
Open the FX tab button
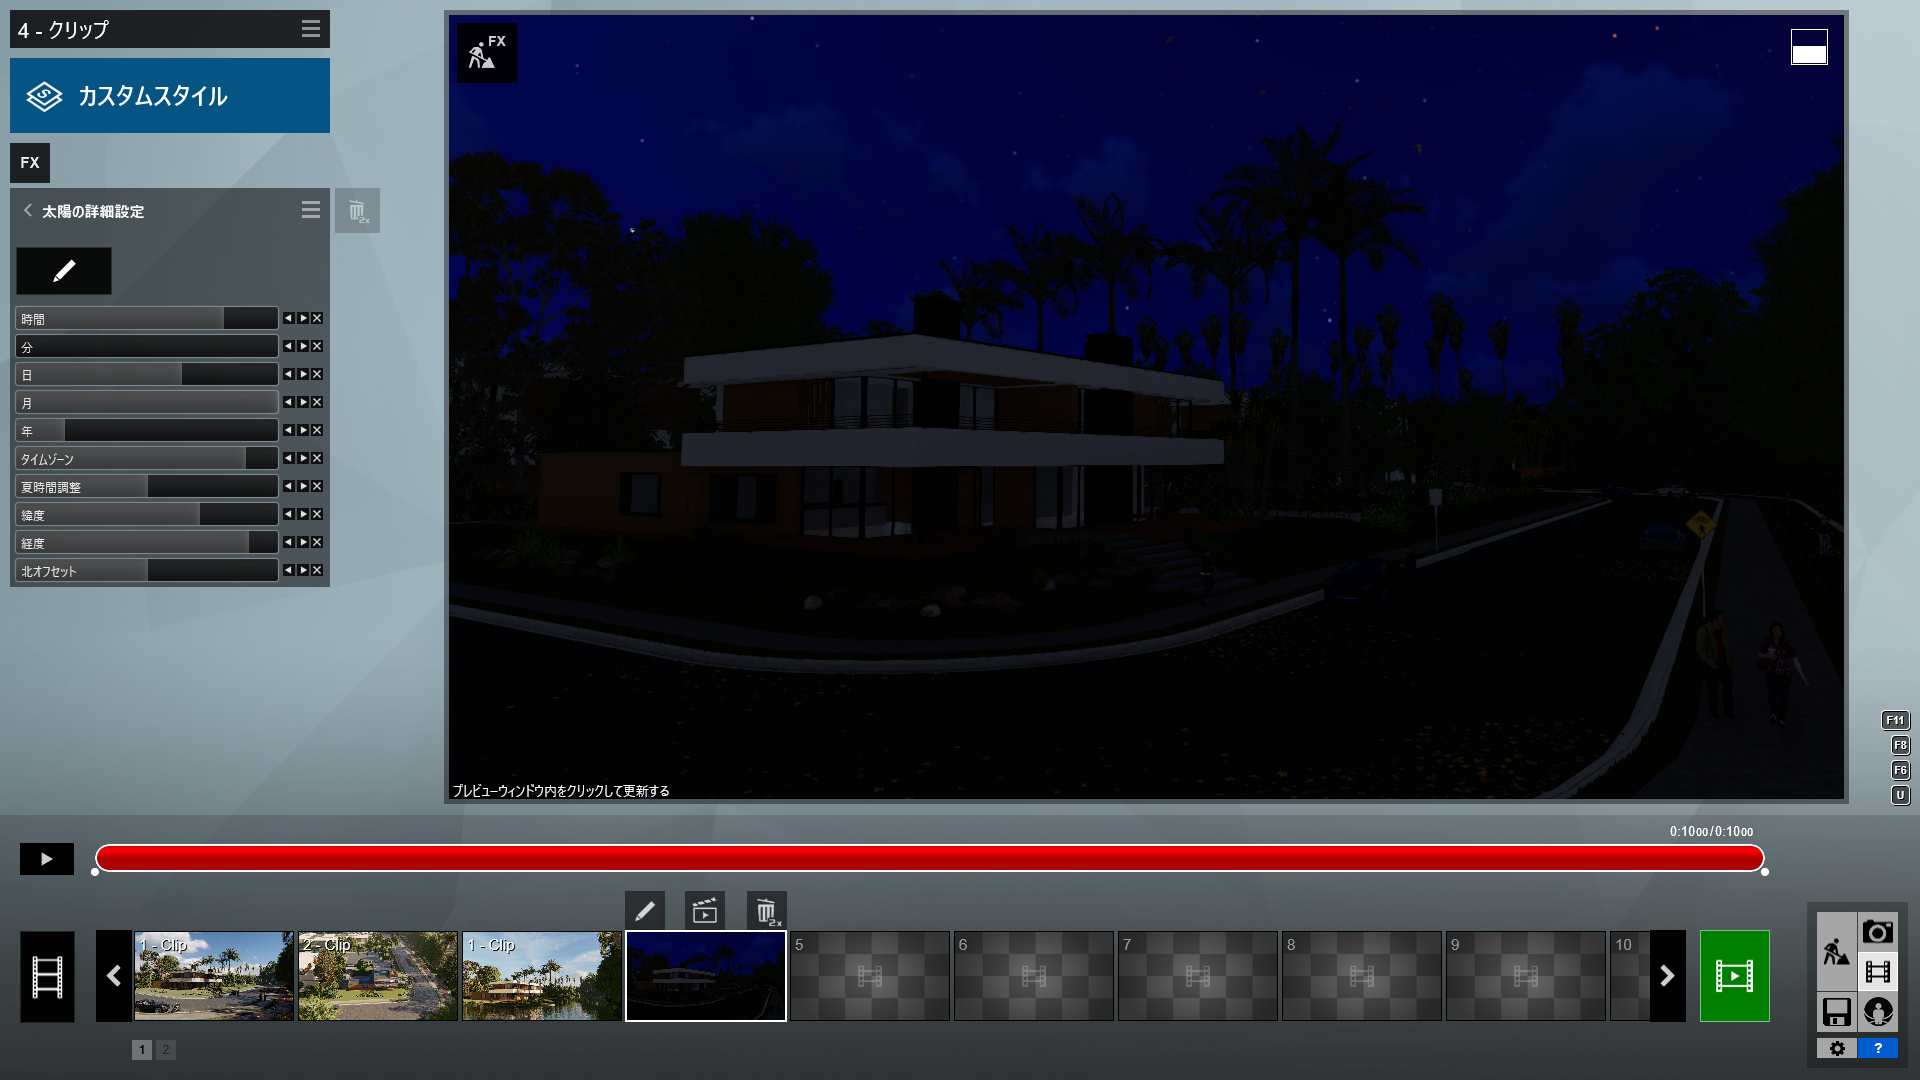point(30,163)
